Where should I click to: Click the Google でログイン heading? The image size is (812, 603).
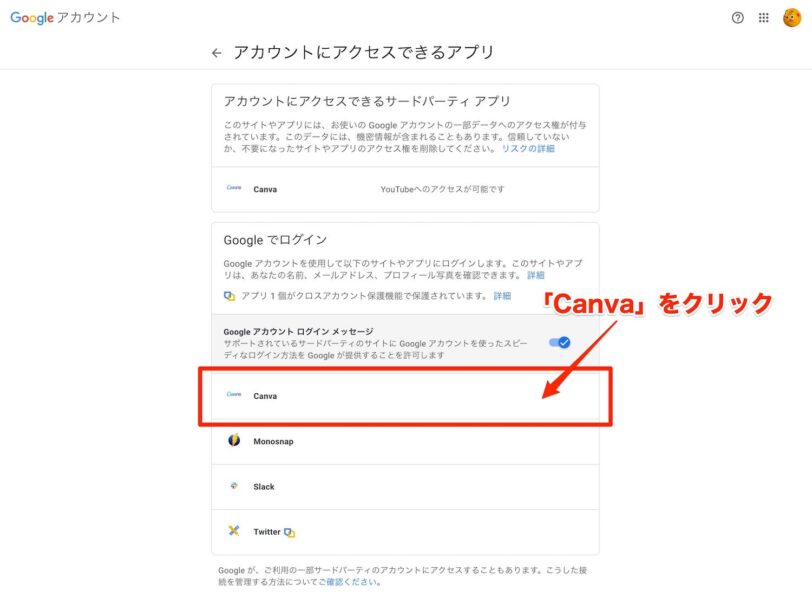pyautogui.click(x=275, y=240)
